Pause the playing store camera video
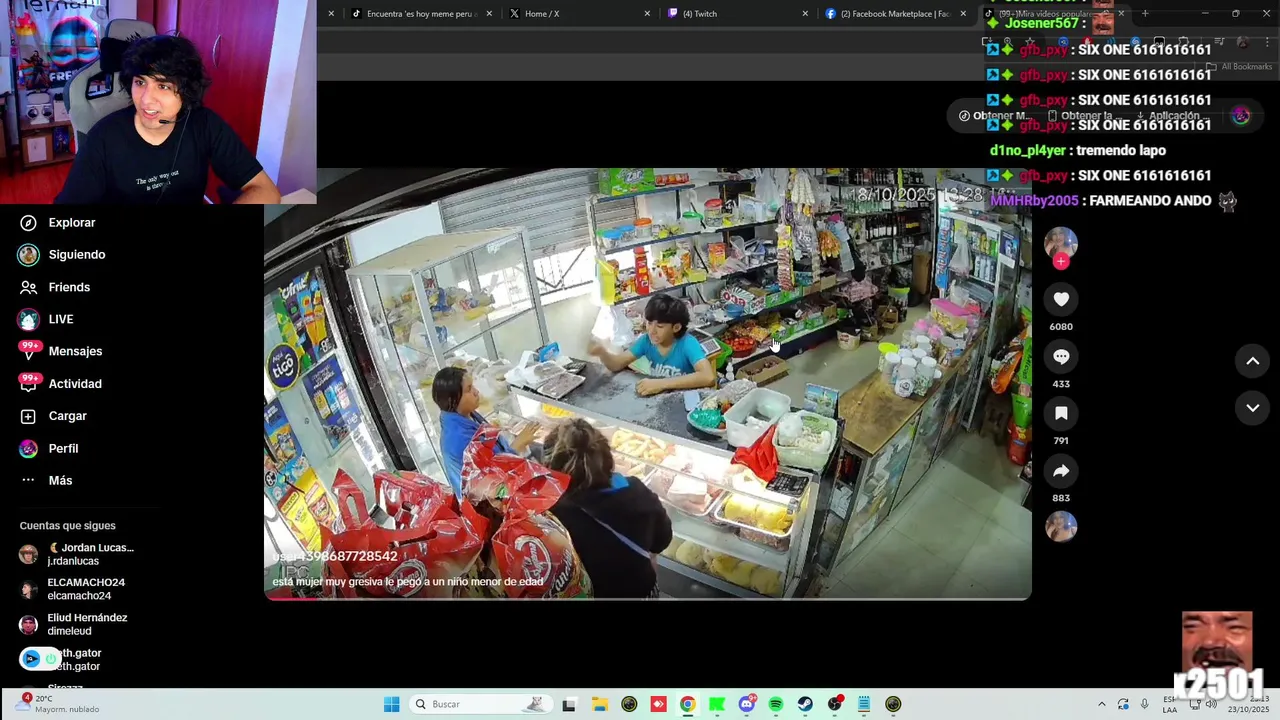The width and height of the screenshot is (1280, 720). coord(647,384)
